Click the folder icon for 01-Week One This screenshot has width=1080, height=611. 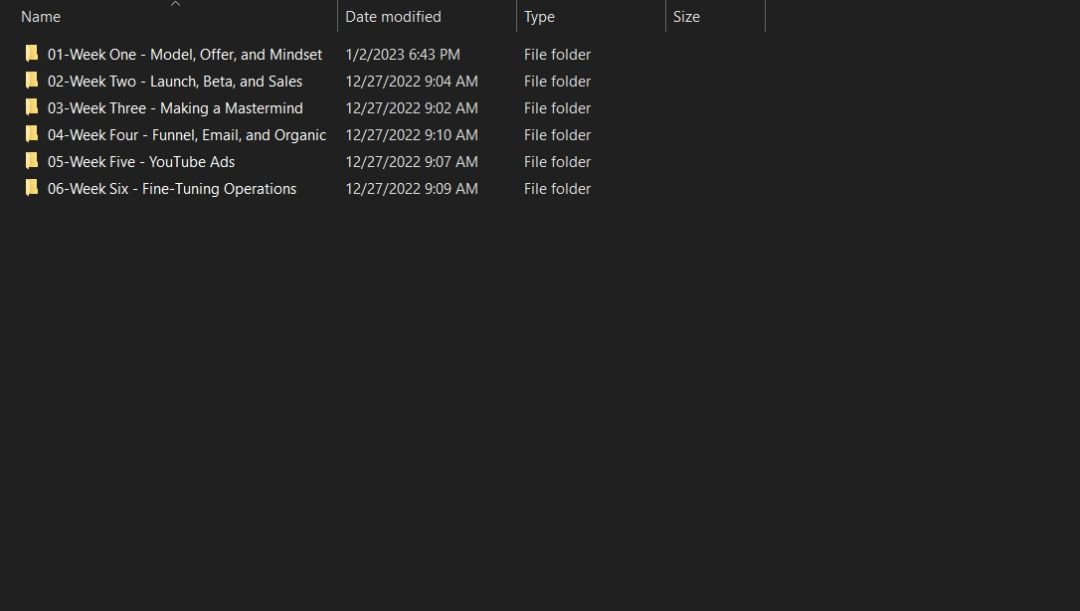click(32, 54)
